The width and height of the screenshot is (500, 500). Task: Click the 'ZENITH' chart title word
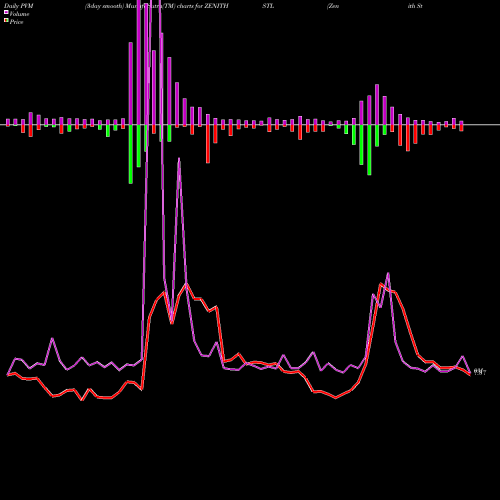216,6
